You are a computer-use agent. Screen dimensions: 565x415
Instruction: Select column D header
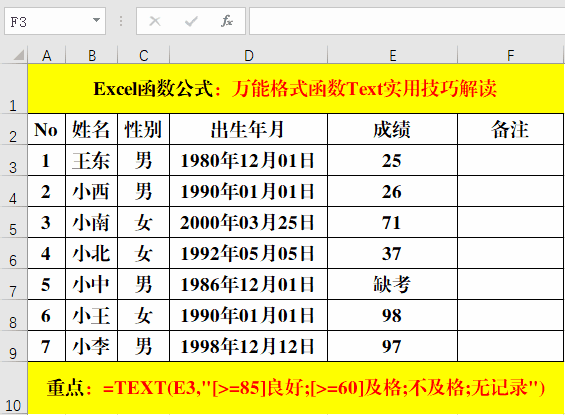(x=248, y=55)
